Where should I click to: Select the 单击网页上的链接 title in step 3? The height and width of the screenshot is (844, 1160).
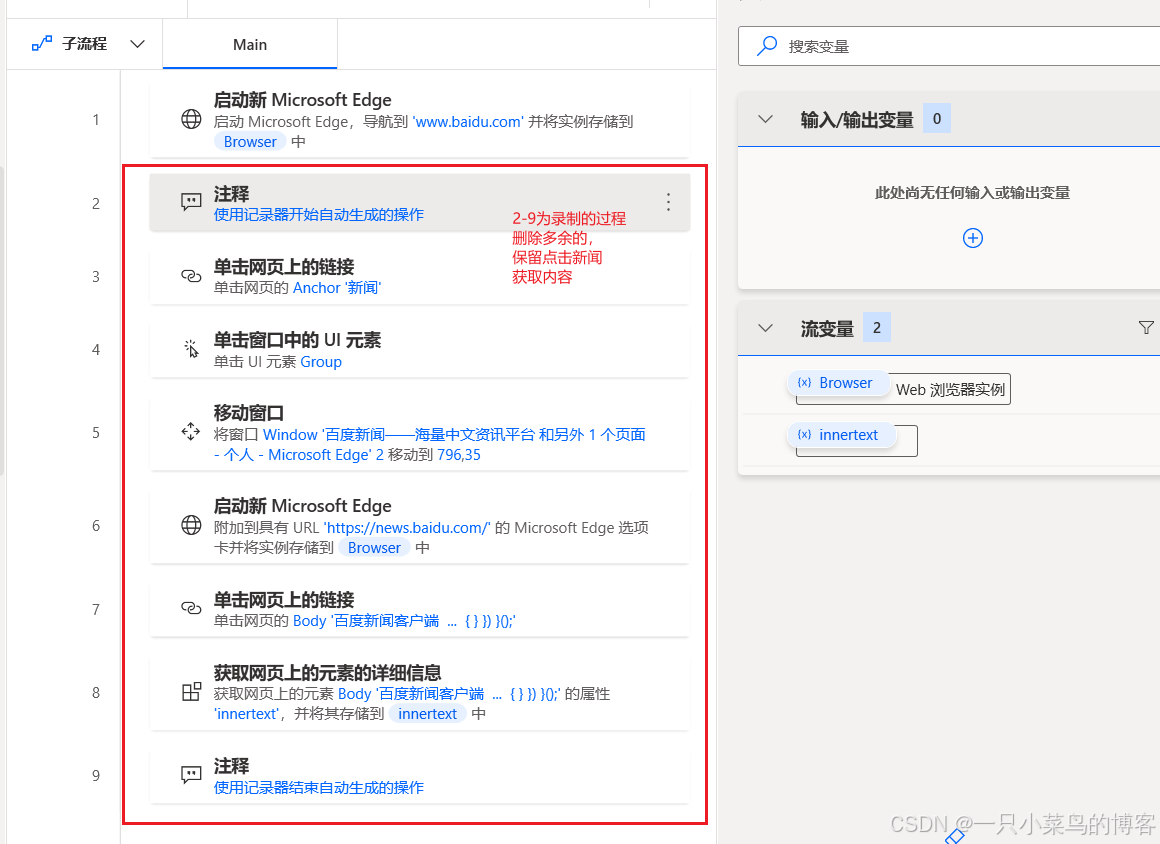(x=284, y=267)
